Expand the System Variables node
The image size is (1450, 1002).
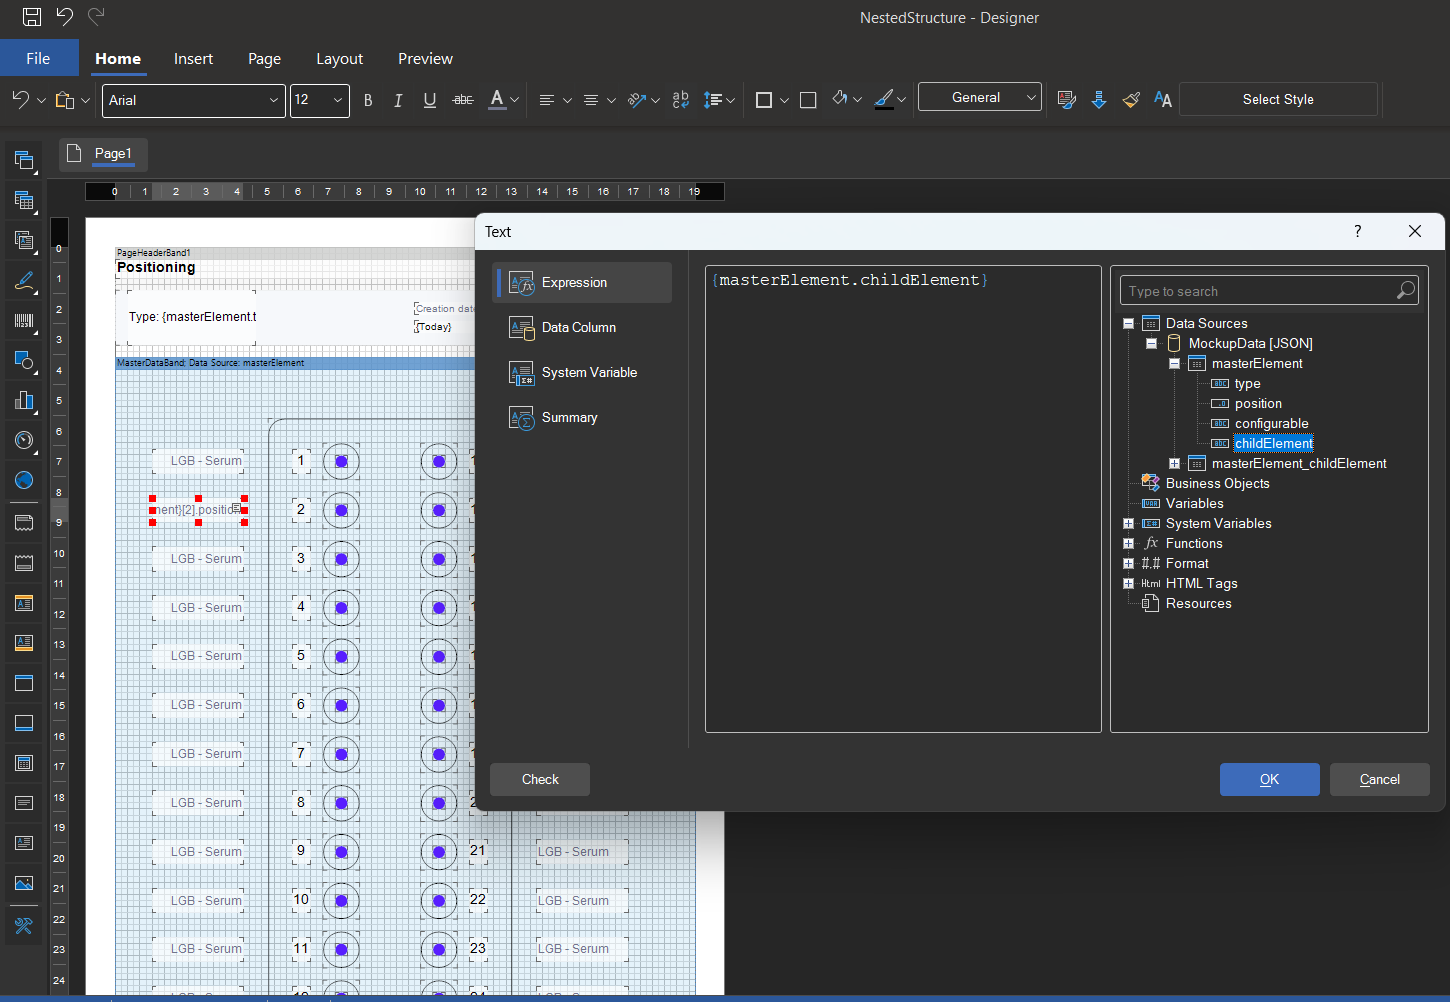pyautogui.click(x=1128, y=523)
